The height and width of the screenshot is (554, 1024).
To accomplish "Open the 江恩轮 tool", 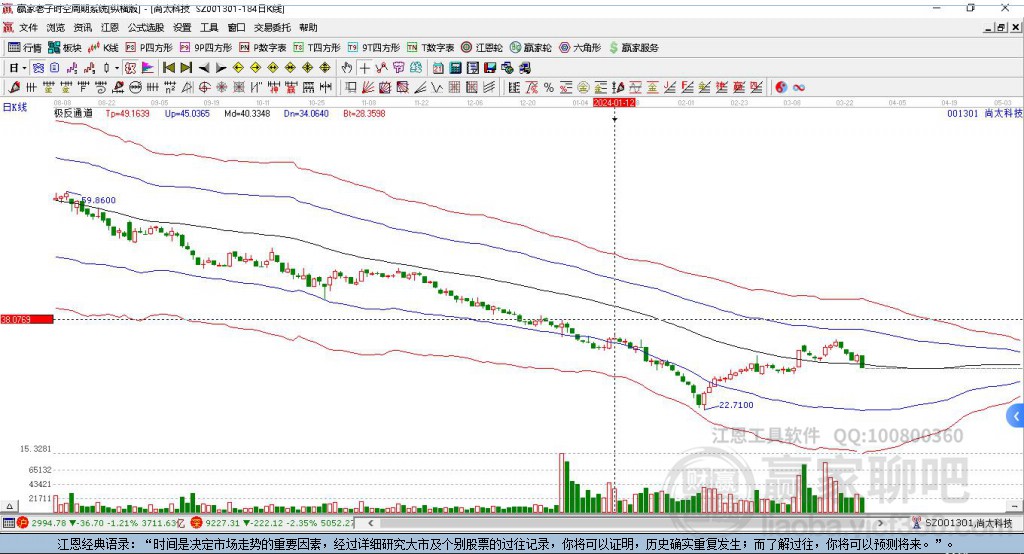I will 482,48.
